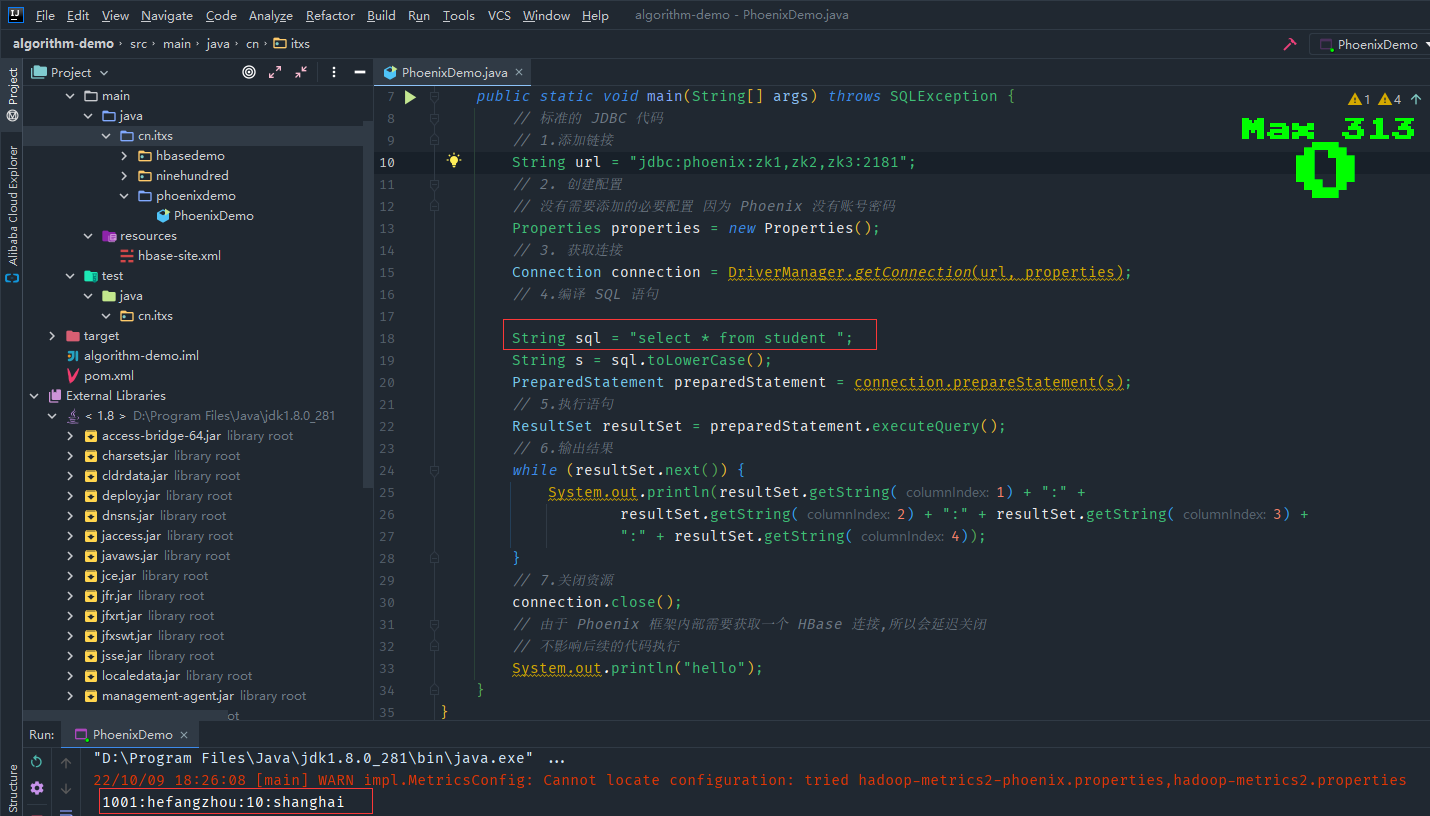The height and width of the screenshot is (816, 1430).
Task: Open Alibaba Cloud Explorer side panel
Action: (x=12, y=214)
